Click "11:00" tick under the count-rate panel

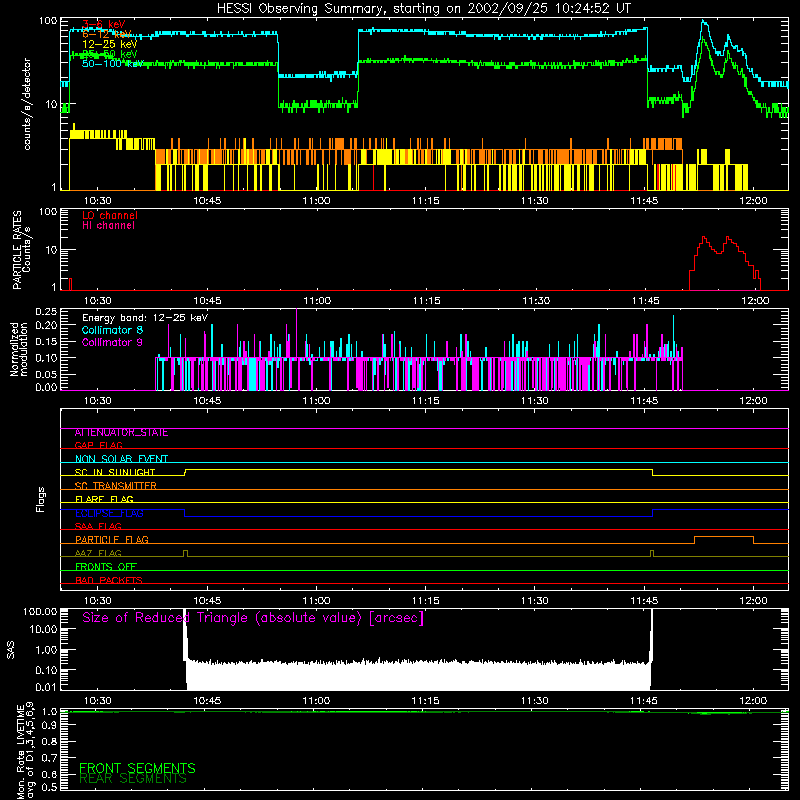tap(316, 201)
